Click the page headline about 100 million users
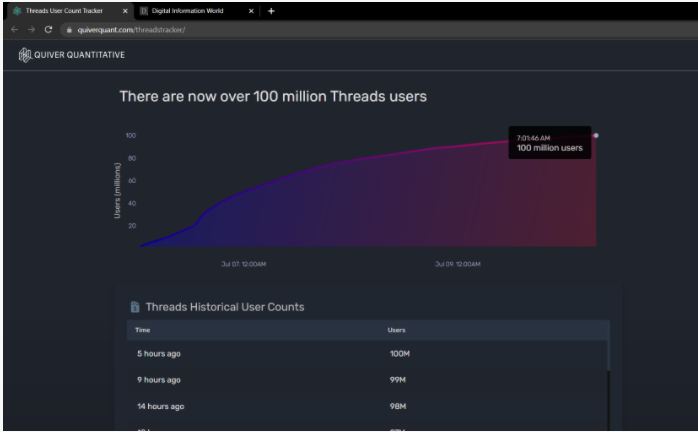698x432 pixels. (273, 96)
